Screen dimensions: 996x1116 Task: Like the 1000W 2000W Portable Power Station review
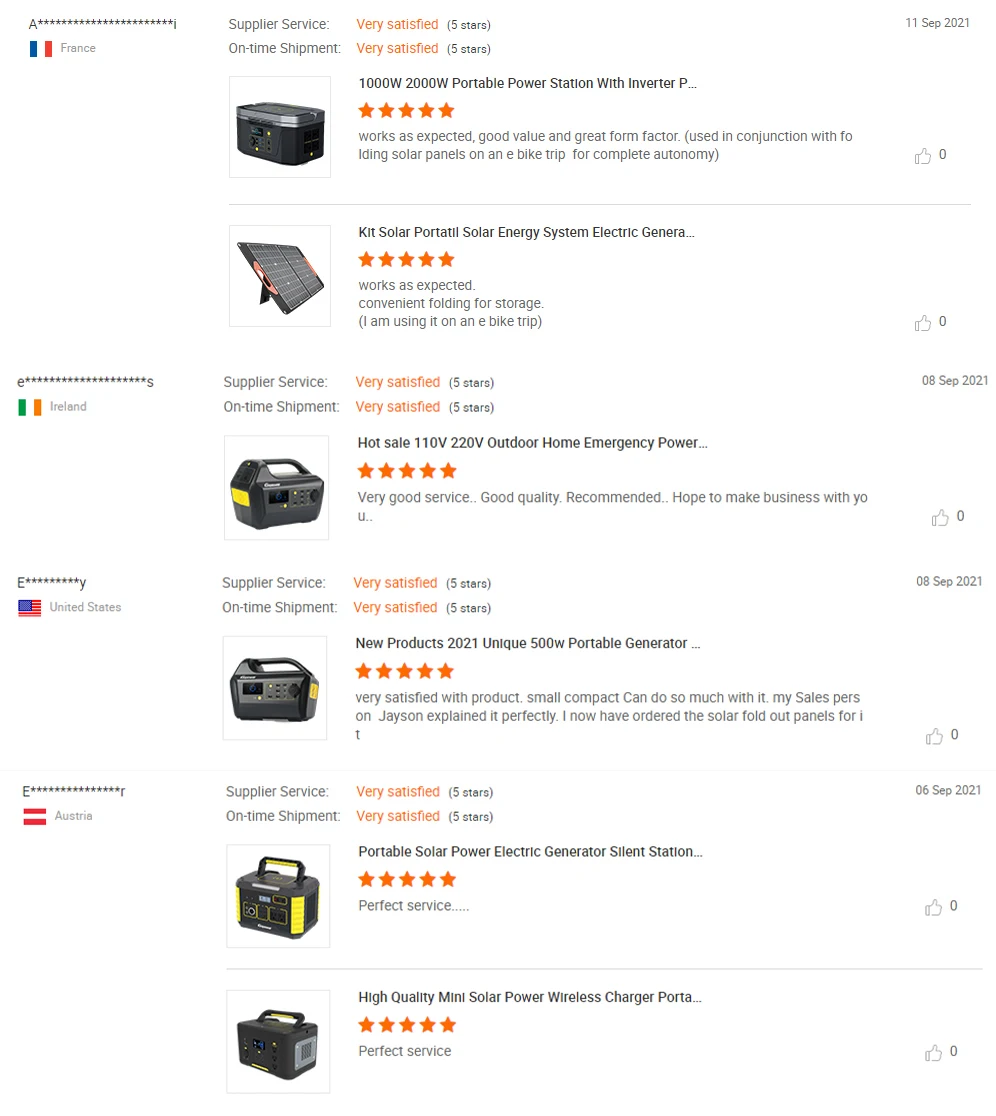coord(923,156)
